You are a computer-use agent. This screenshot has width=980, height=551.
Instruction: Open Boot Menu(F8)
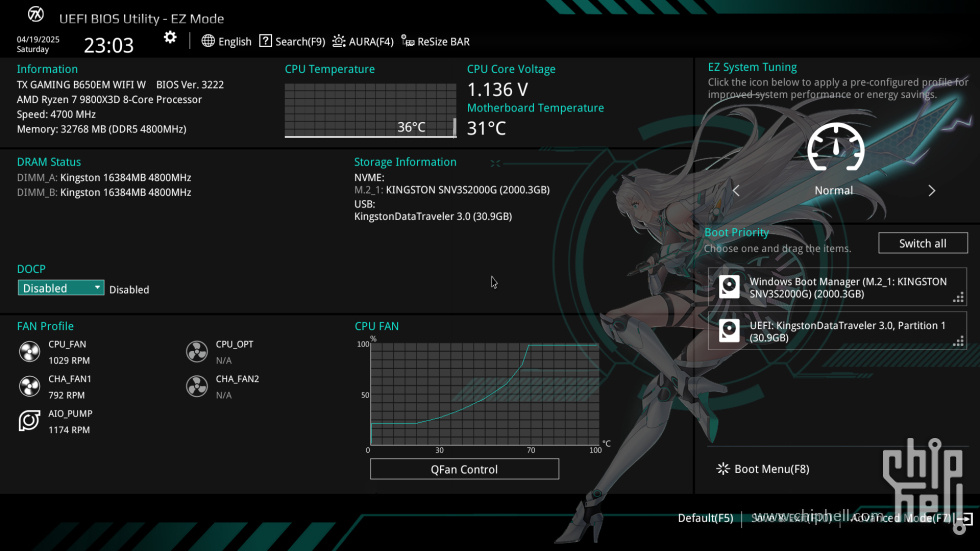pyautogui.click(x=763, y=469)
